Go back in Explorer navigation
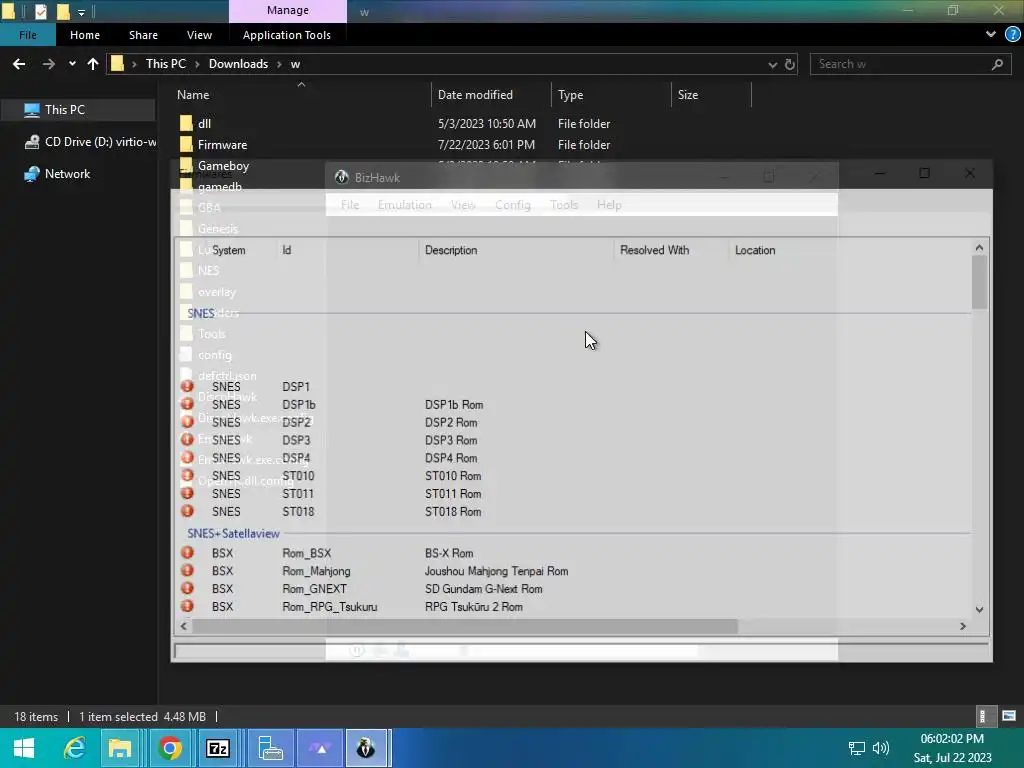This screenshot has width=1024, height=768. [x=19, y=64]
